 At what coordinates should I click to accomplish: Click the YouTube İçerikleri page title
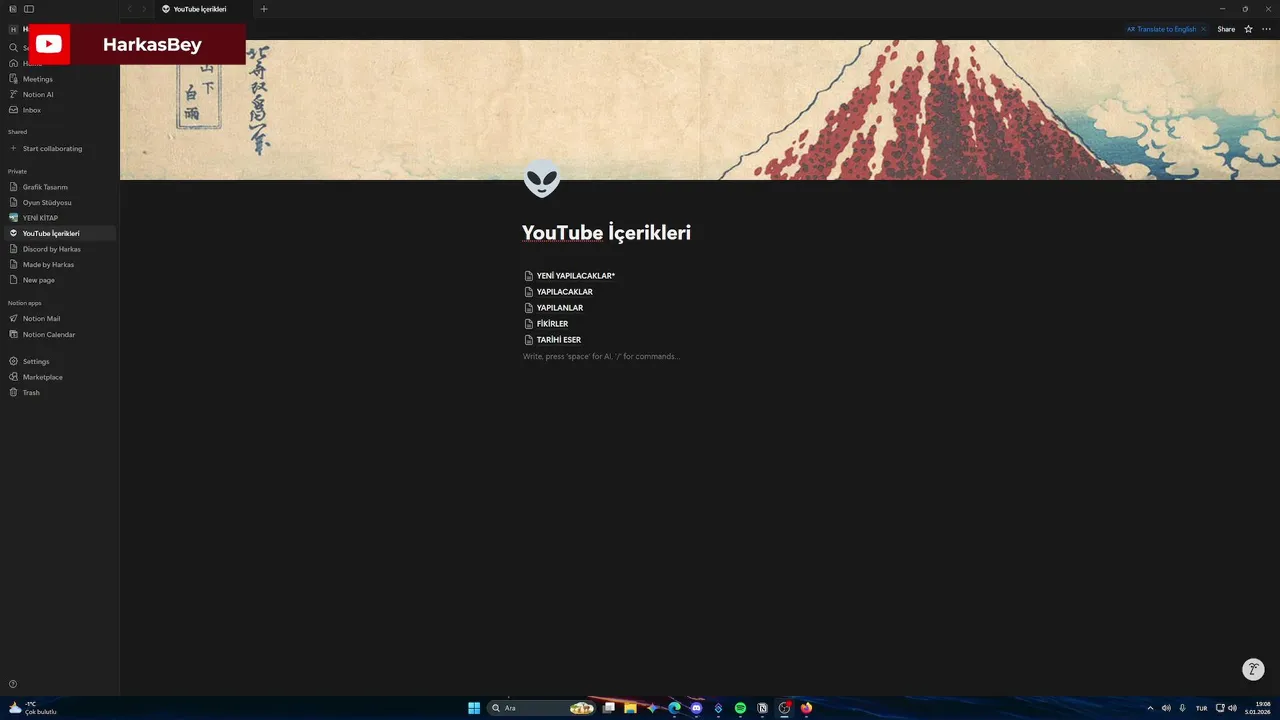[606, 233]
